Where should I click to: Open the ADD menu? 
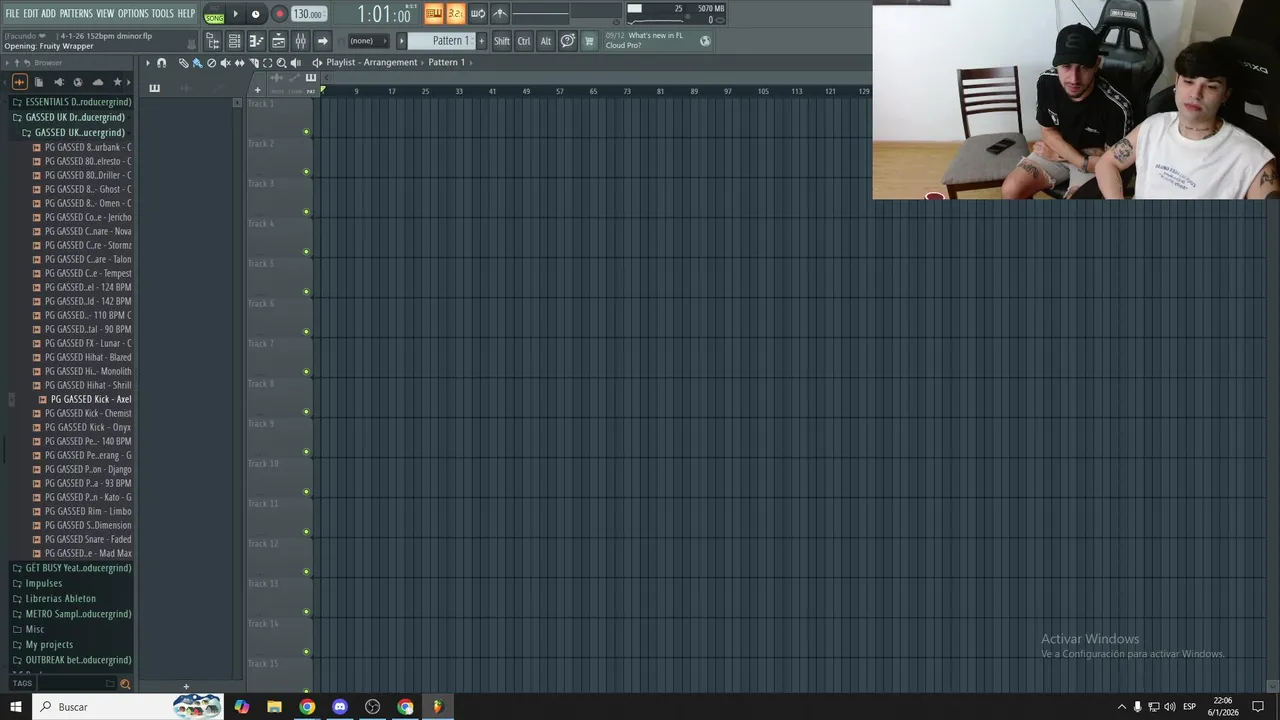[49, 14]
